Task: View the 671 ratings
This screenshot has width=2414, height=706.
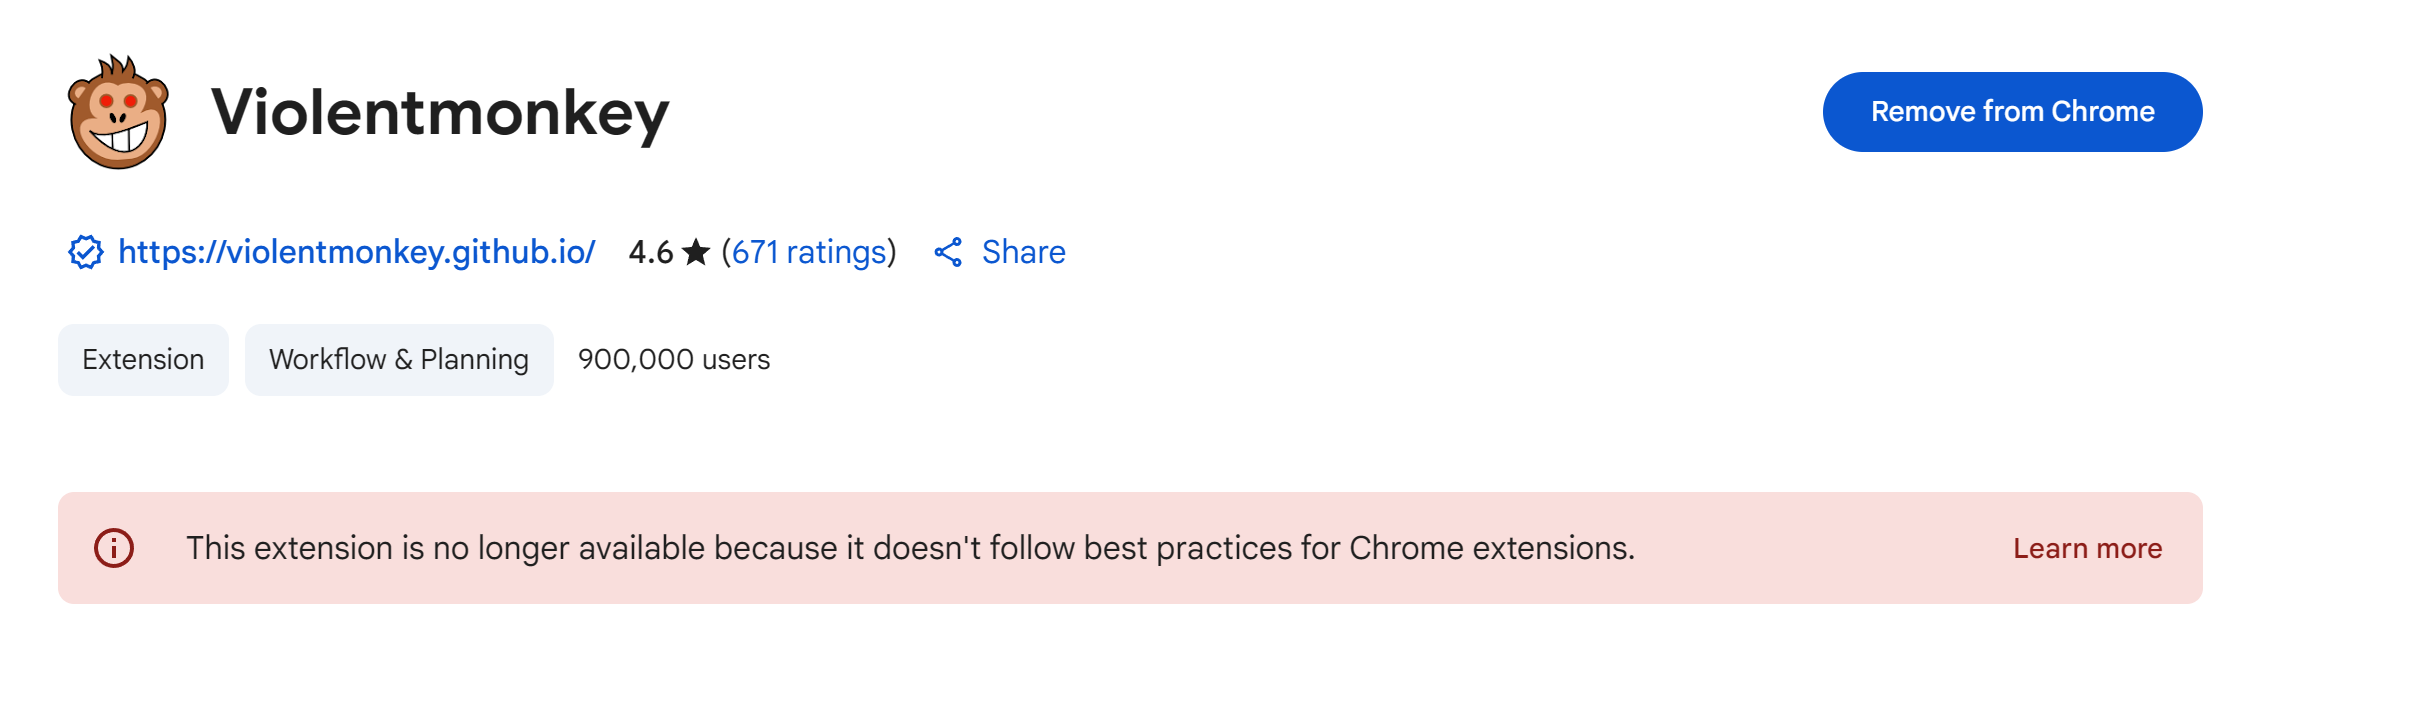Action: (x=809, y=252)
